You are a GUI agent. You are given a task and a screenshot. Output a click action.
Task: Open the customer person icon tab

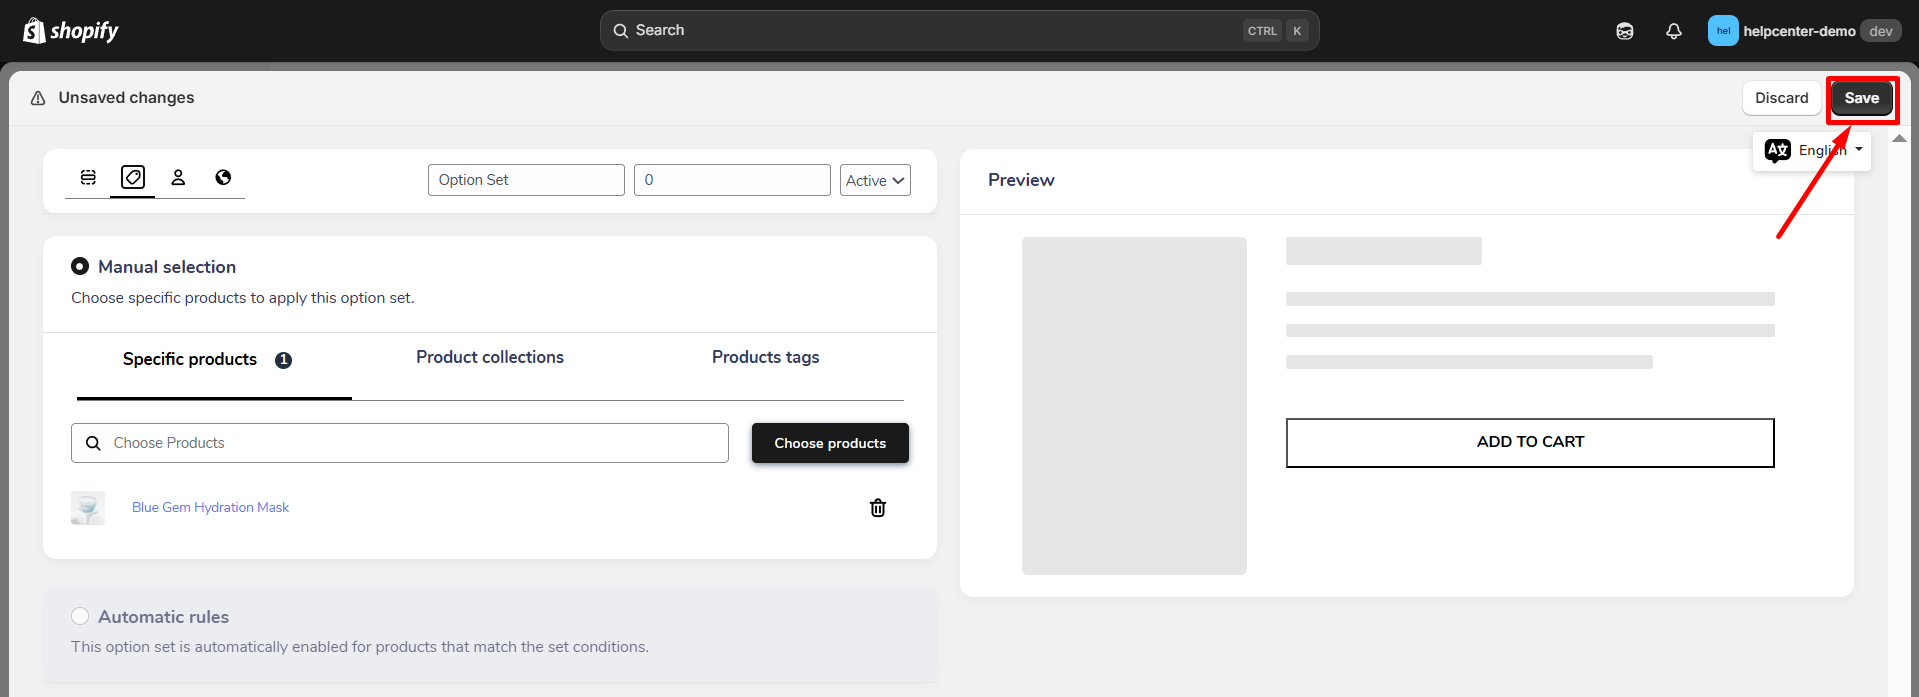point(178,177)
